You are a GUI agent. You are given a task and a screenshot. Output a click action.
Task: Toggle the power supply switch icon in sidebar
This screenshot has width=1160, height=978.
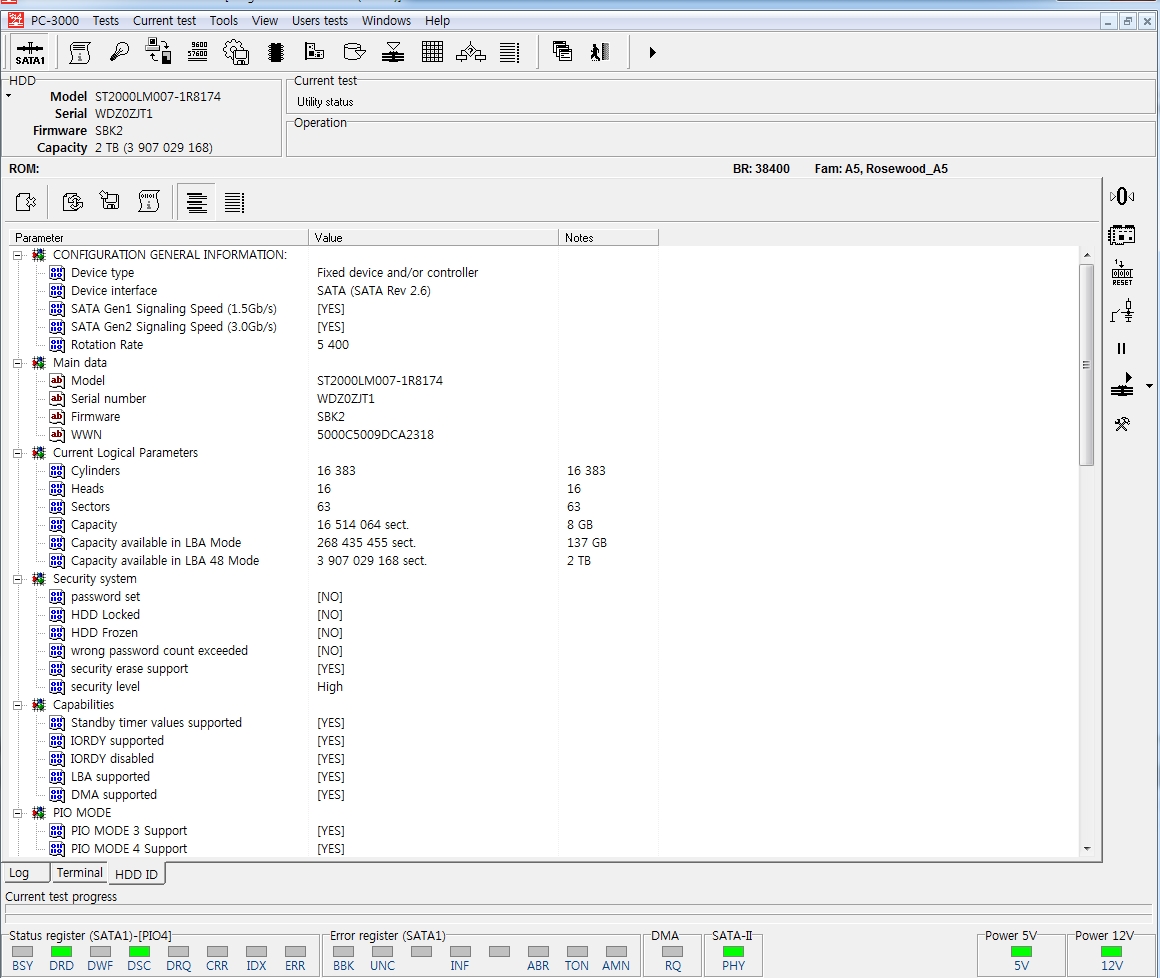(1122, 312)
